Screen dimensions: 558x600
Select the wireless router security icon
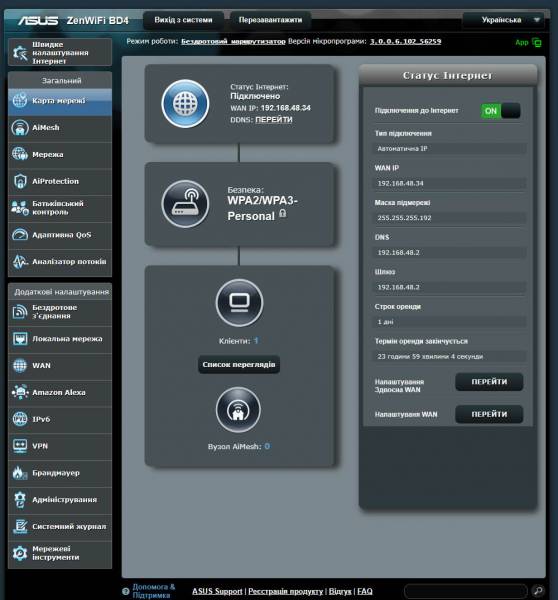[185, 204]
